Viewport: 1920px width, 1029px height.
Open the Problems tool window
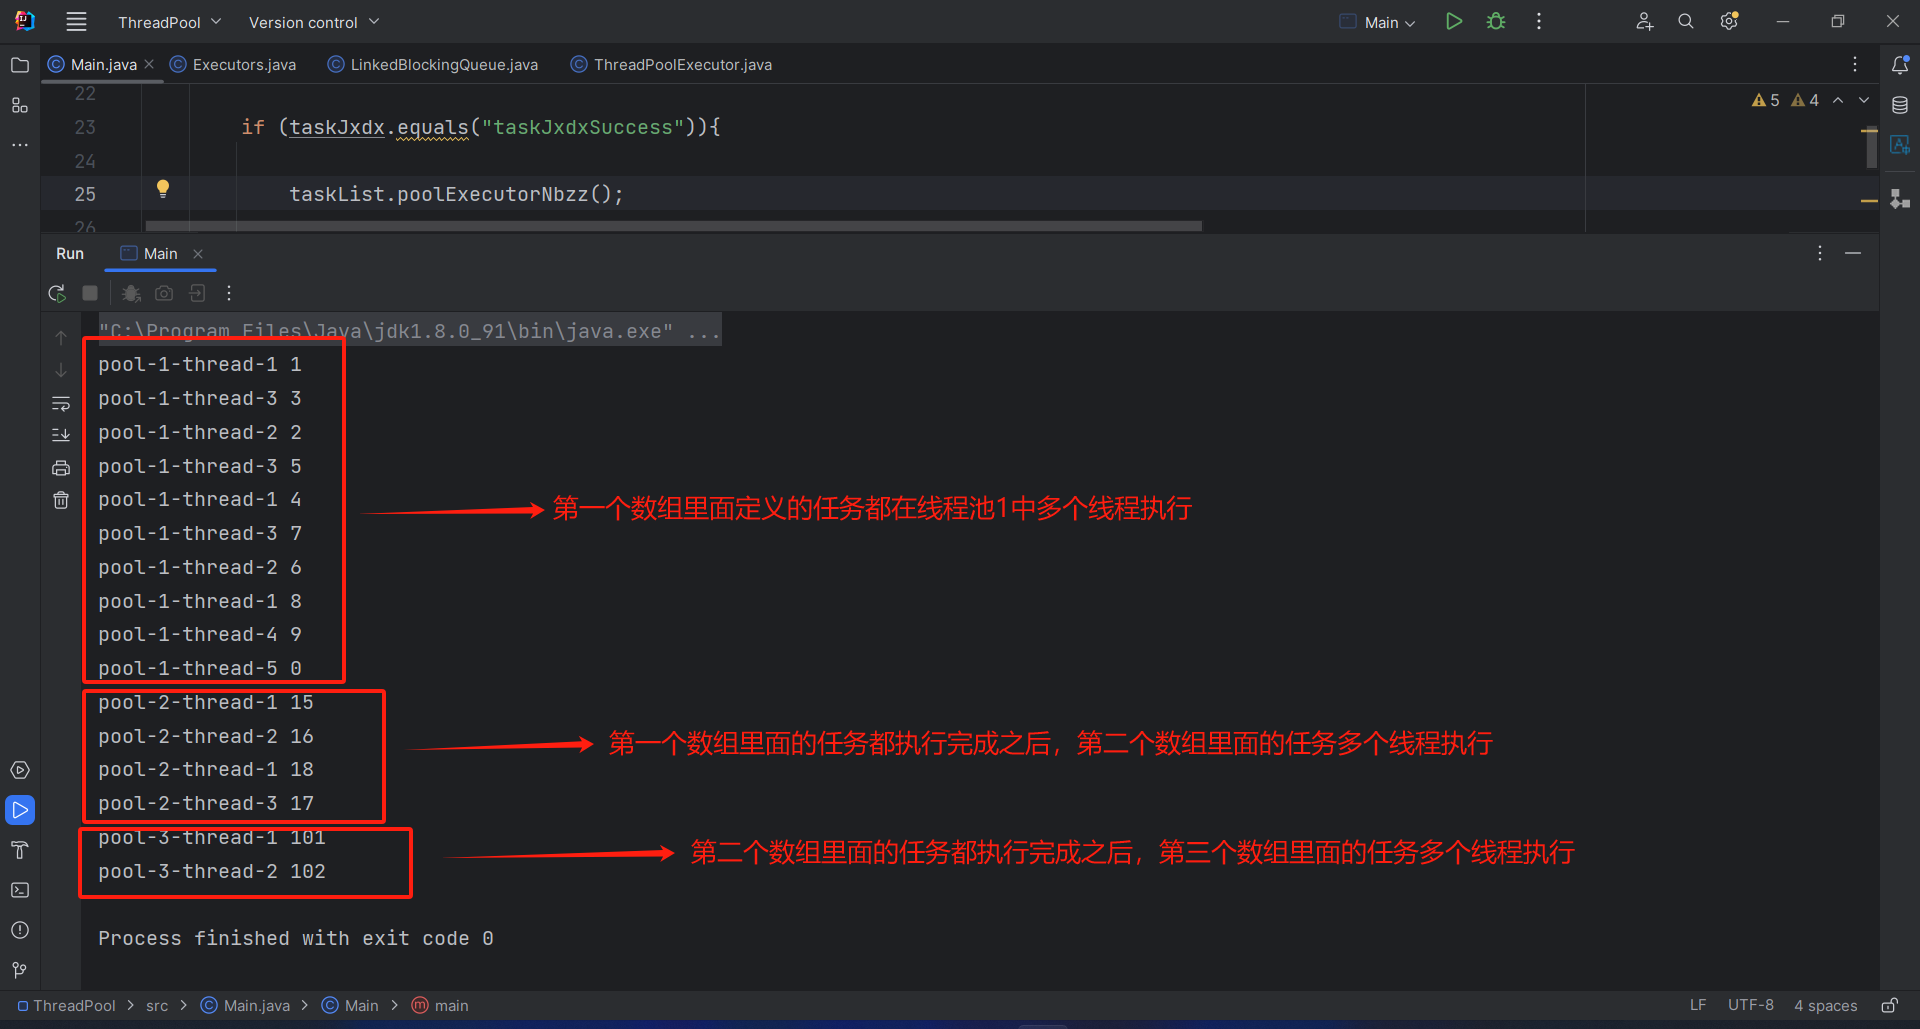coord(20,930)
